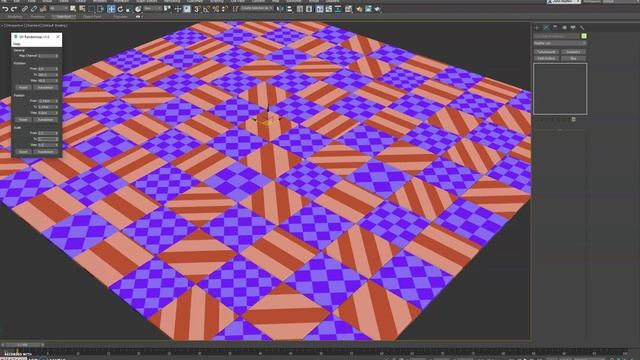Click Reset under Scale section

coord(23,152)
